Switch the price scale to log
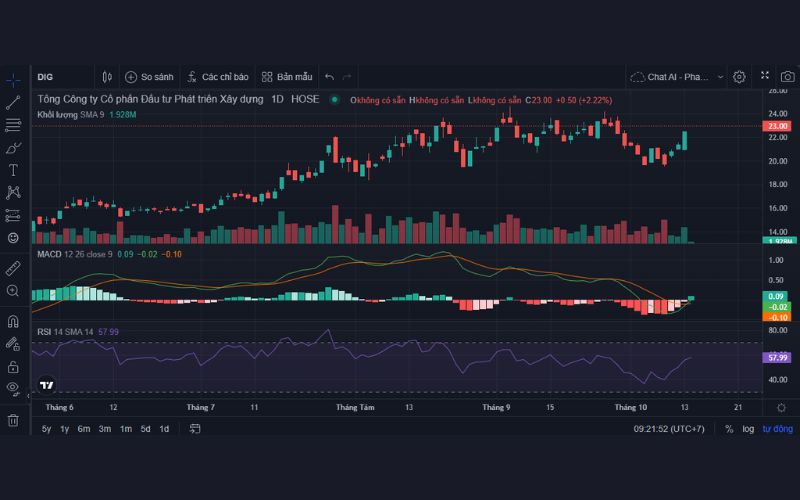The width and height of the screenshot is (800, 500). point(748,429)
